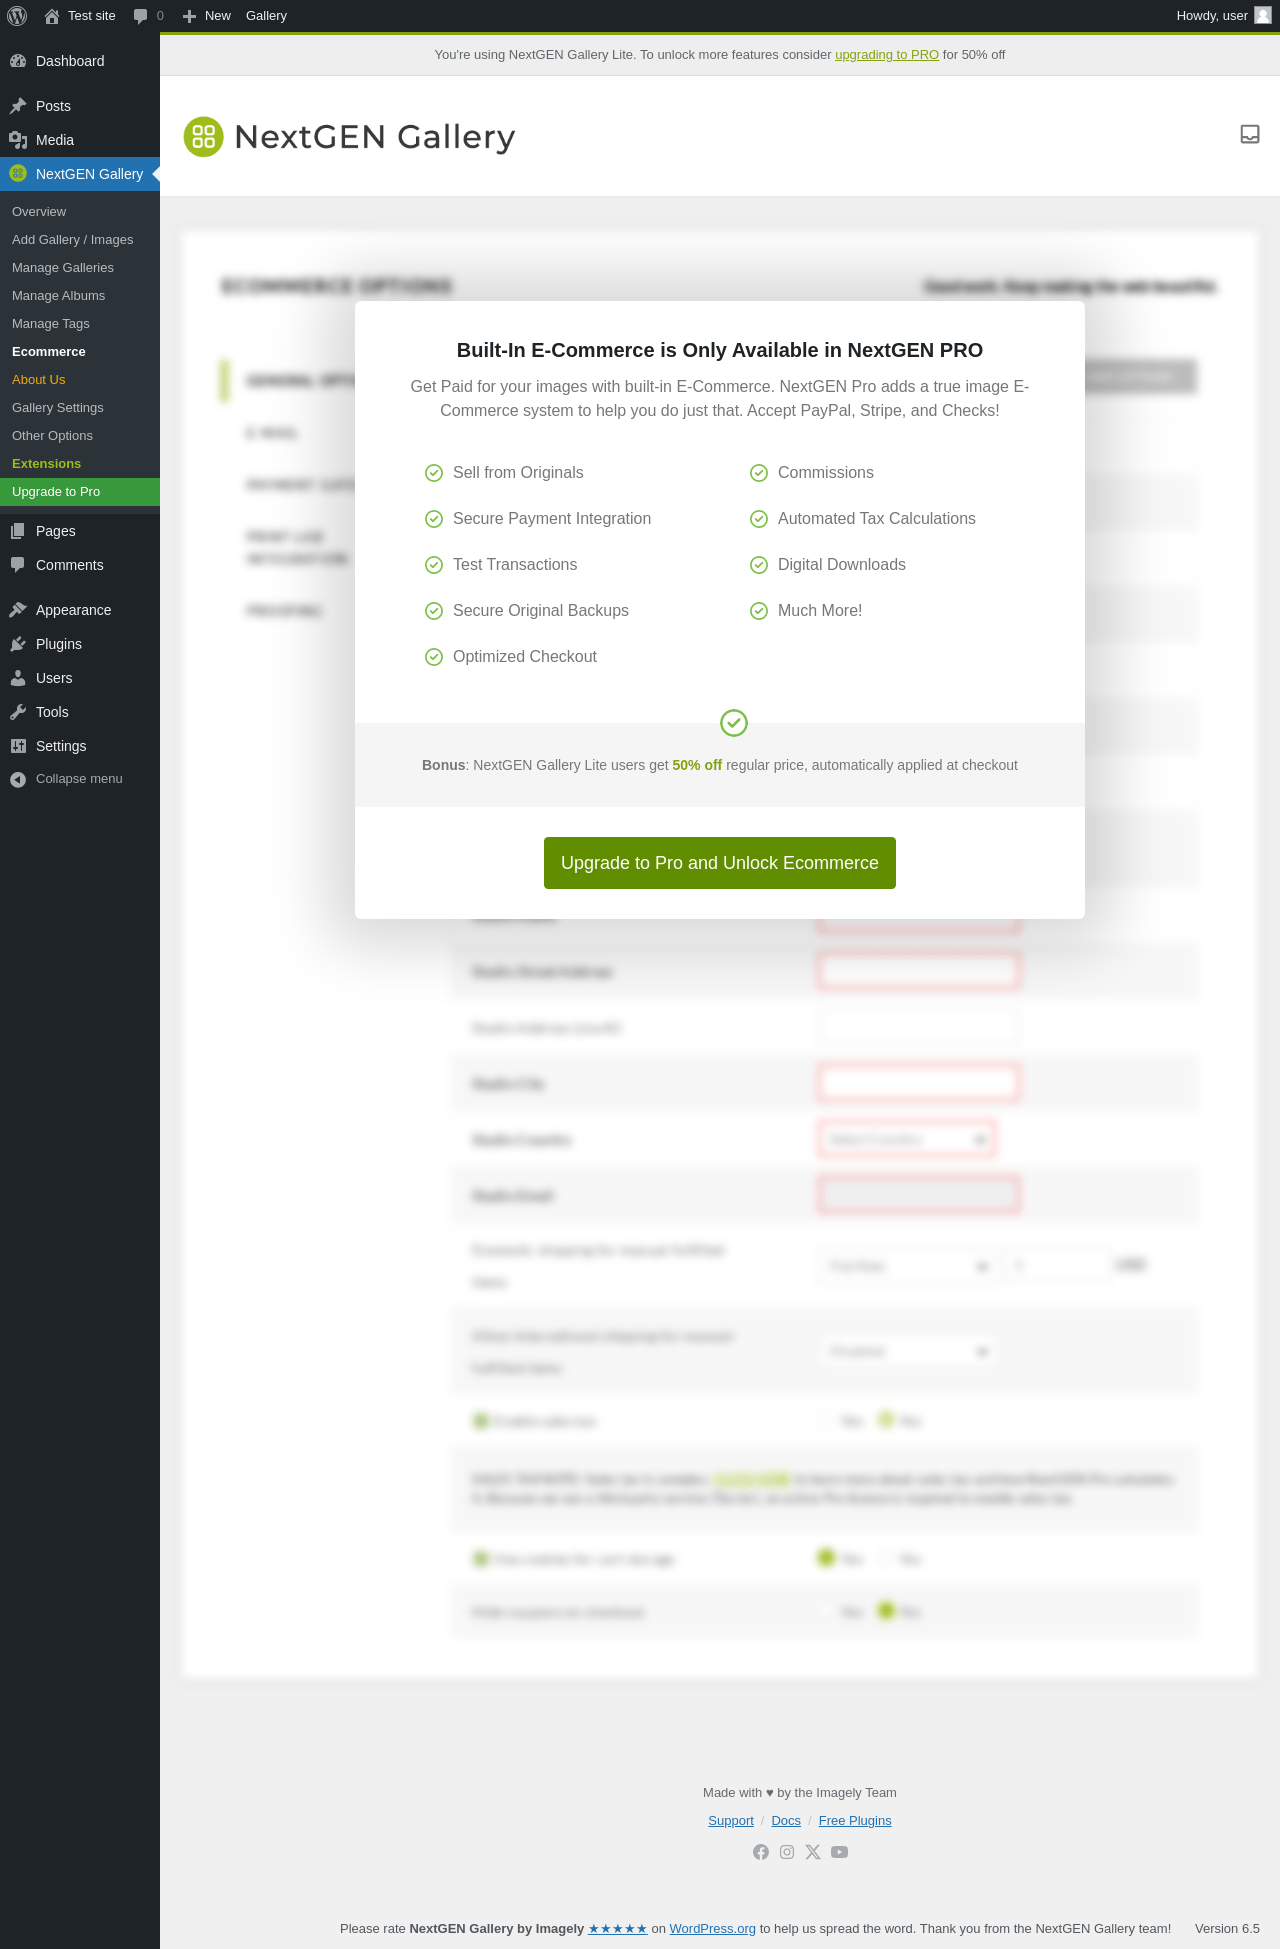Click the Posts pin icon
This screenshot has height=1949, width=1280.
18,106
